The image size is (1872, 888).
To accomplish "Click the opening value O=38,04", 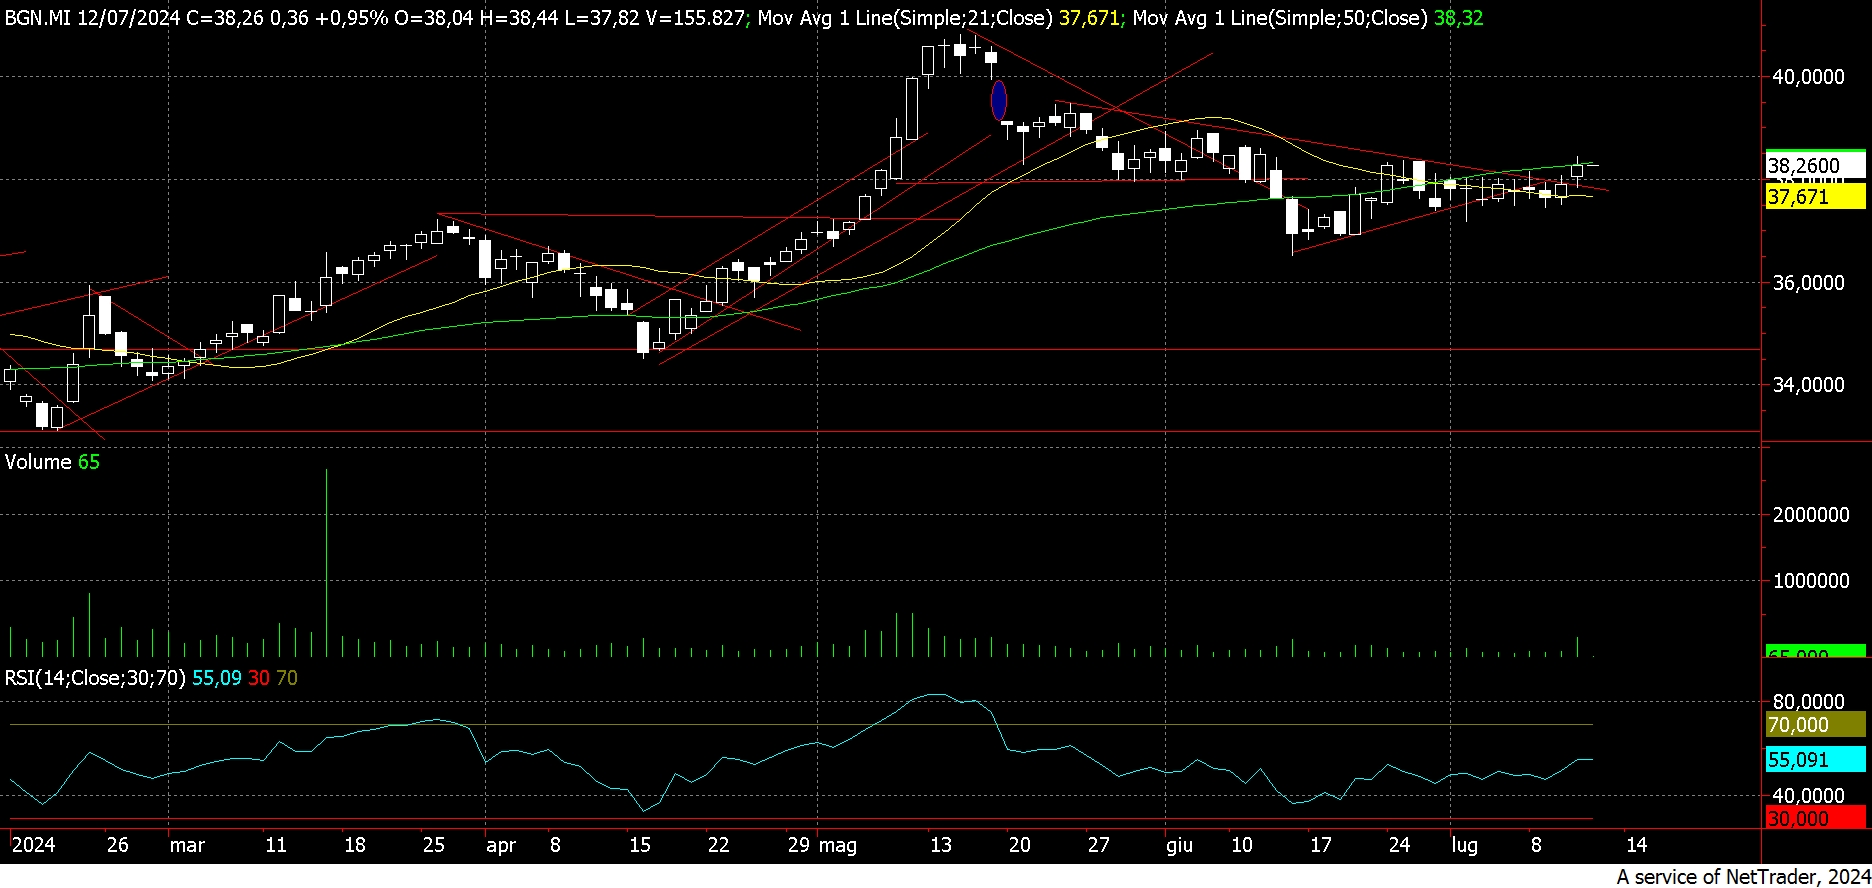I will point(435,17).
